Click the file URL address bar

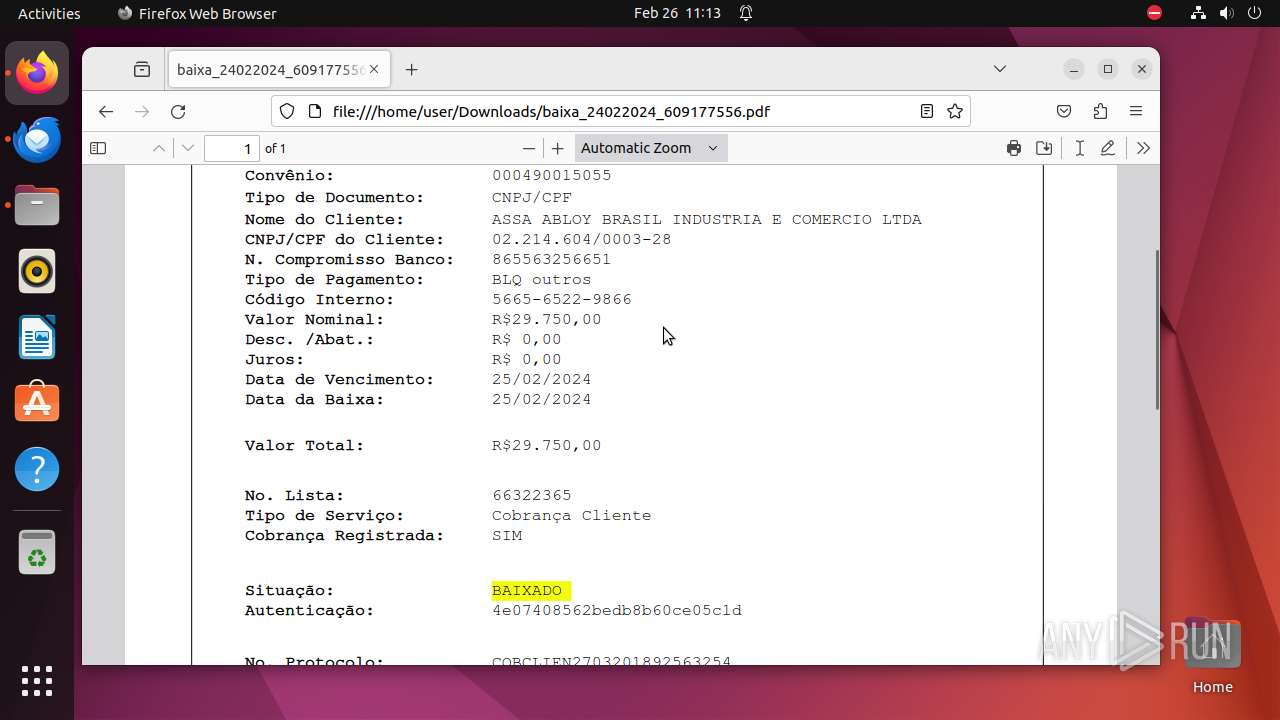pos(620,111)
